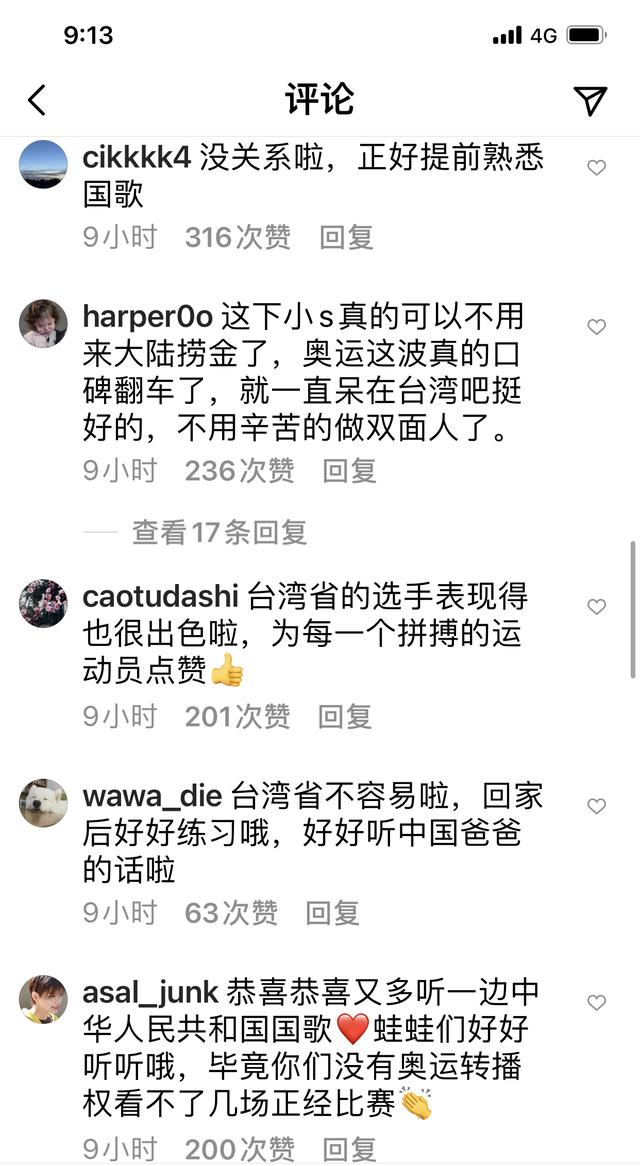The width and height of the screenshot is (640, 1166).
Task: Expand 查看17条回复 under harper0o
Action: click(x=219, y=532)
